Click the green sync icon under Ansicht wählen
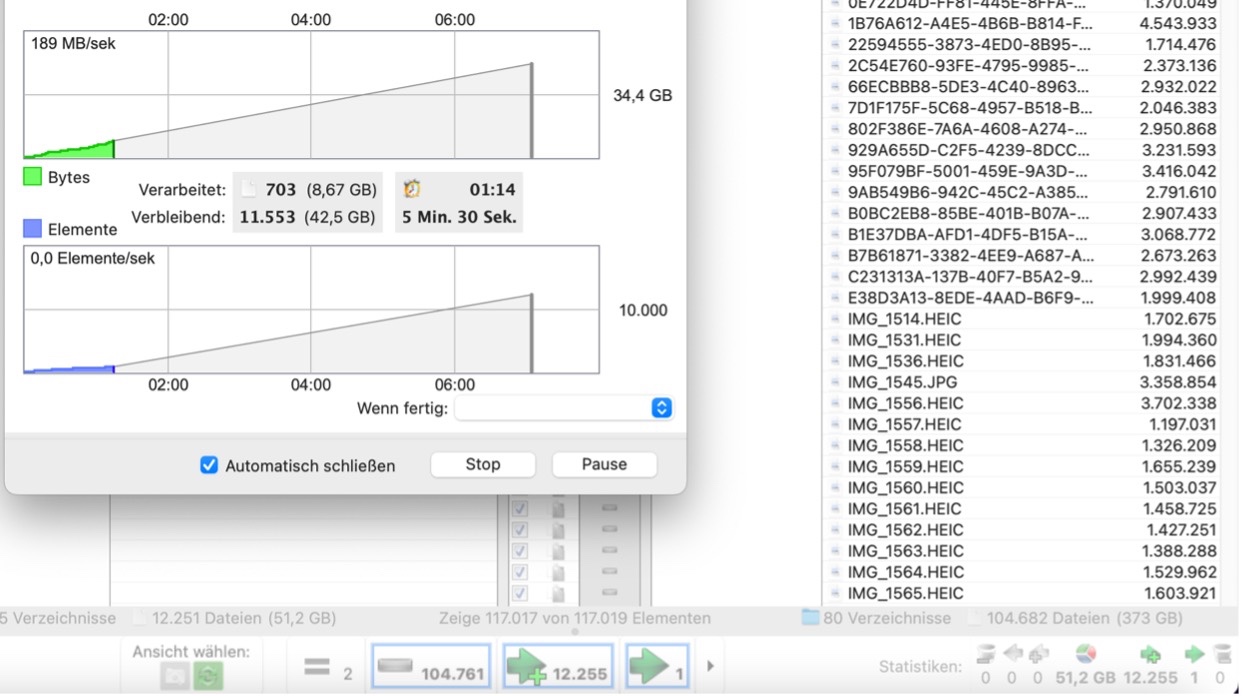The width and height of the screenshot is (1243, 696). [x=208, y=677]
